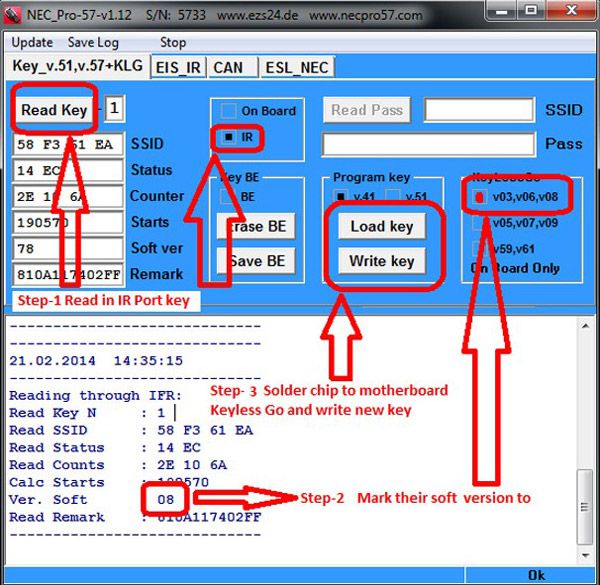Click the Read Key button
Screen dimensions: 600x585
coord(54,110)
